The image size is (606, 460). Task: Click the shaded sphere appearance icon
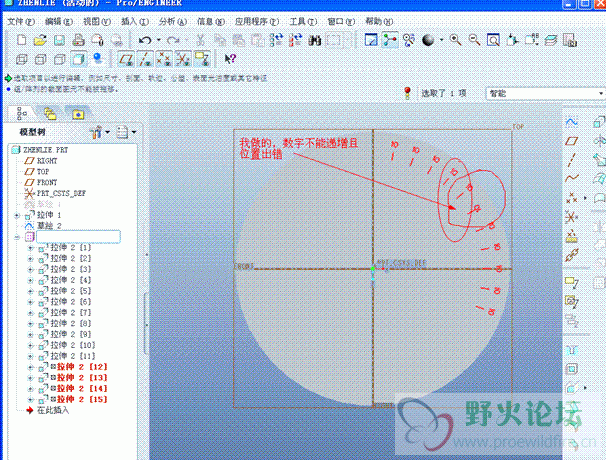click(x=428, y=40)
